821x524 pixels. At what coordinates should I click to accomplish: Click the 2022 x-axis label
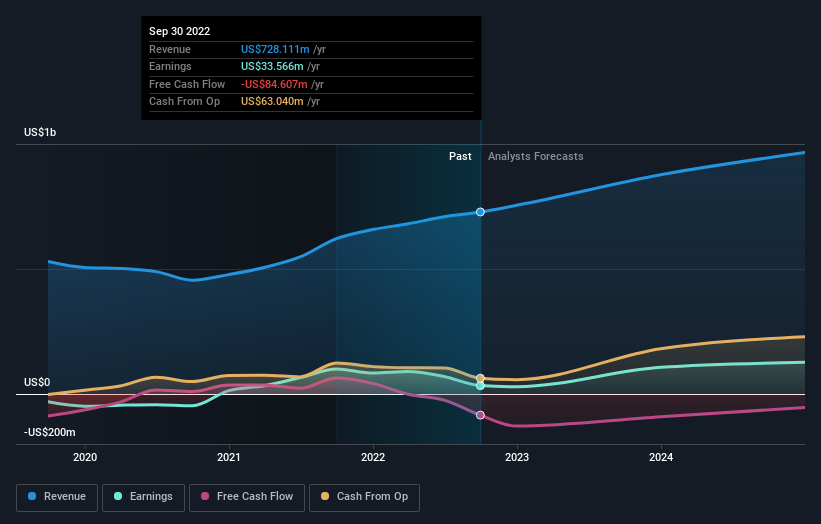click(373, 457)
